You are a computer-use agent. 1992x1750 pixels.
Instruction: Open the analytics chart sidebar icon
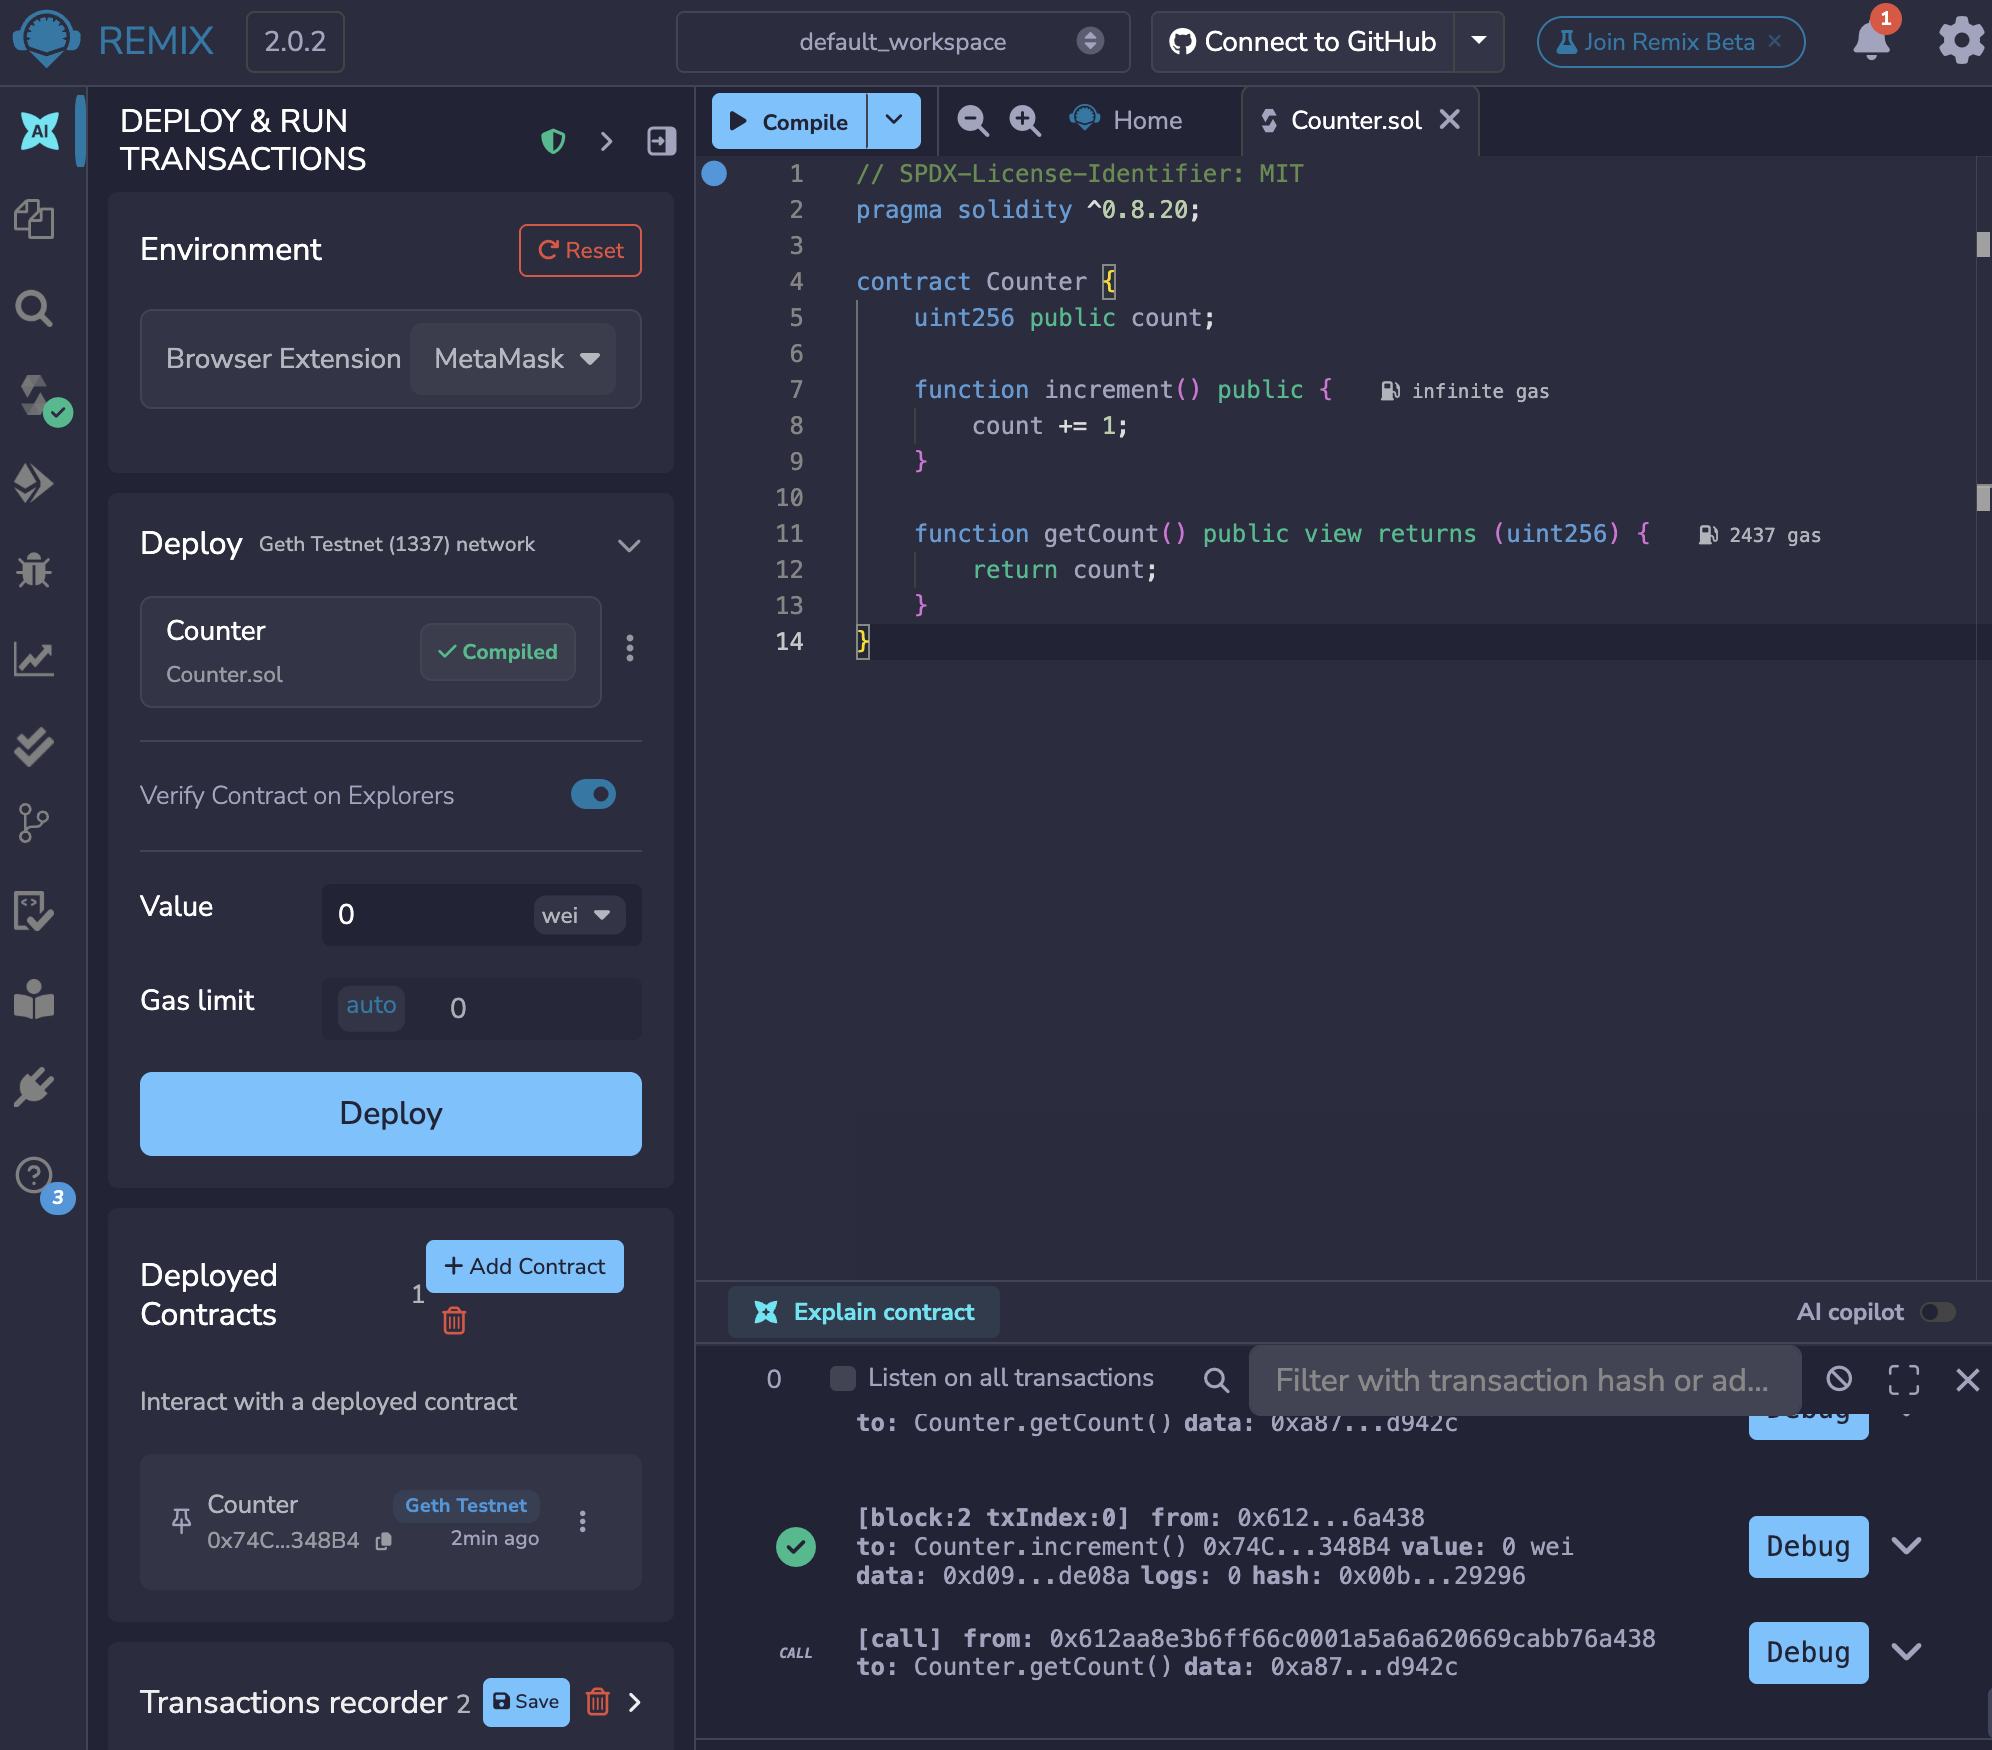pos(35,658)
